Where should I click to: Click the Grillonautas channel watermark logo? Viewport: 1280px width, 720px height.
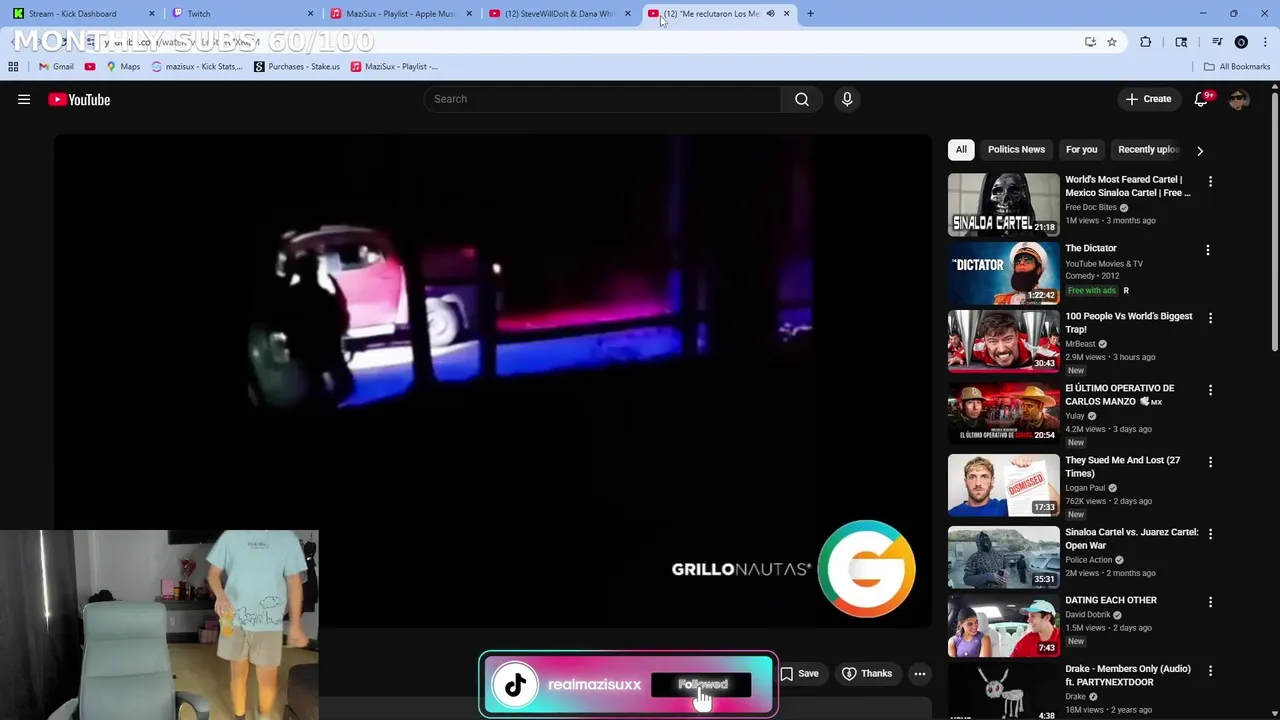tap(866, 568)
